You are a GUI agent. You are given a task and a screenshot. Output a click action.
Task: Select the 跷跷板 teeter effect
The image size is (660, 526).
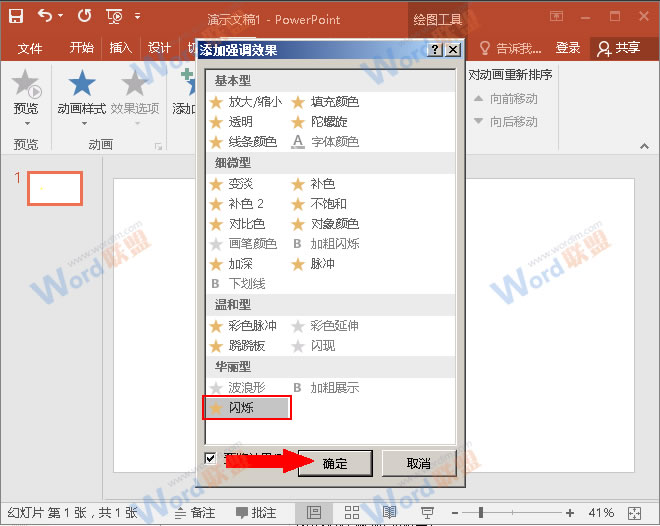point(245,346)
